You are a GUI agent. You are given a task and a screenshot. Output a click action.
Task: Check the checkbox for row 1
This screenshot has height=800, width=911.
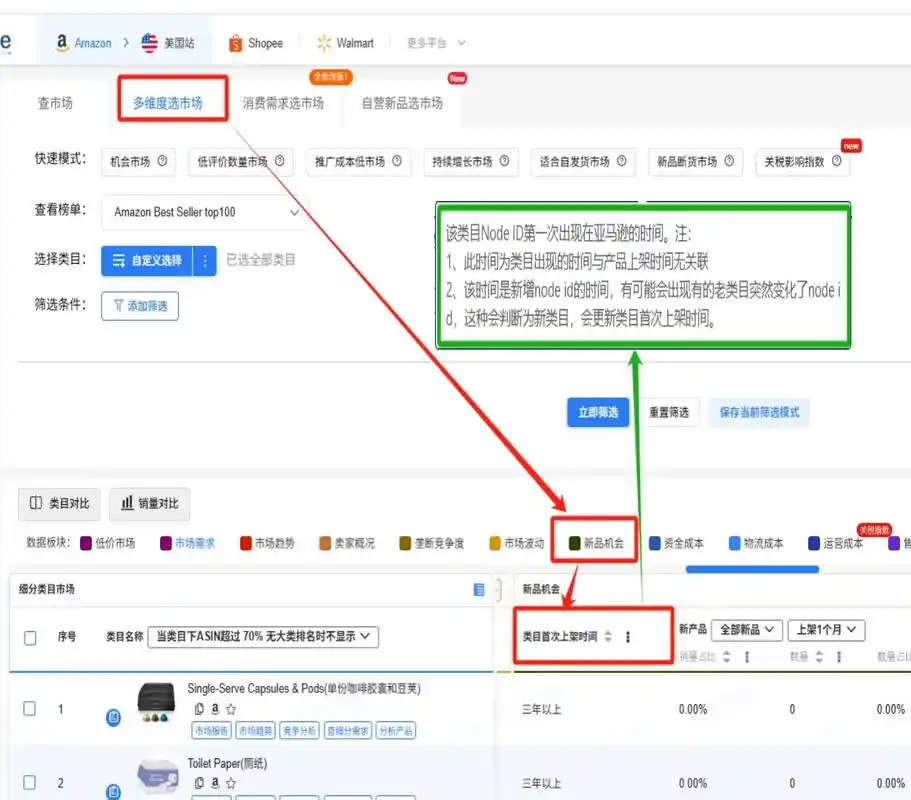30,708
